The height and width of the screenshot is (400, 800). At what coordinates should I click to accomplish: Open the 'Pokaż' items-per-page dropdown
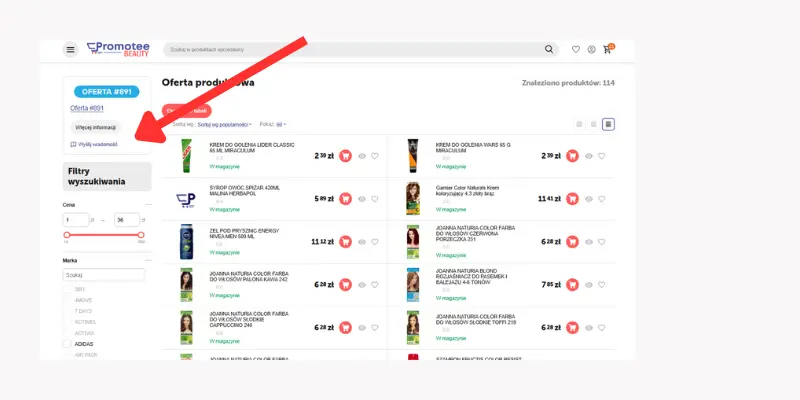pyautogui.click(x=280, y=124)
